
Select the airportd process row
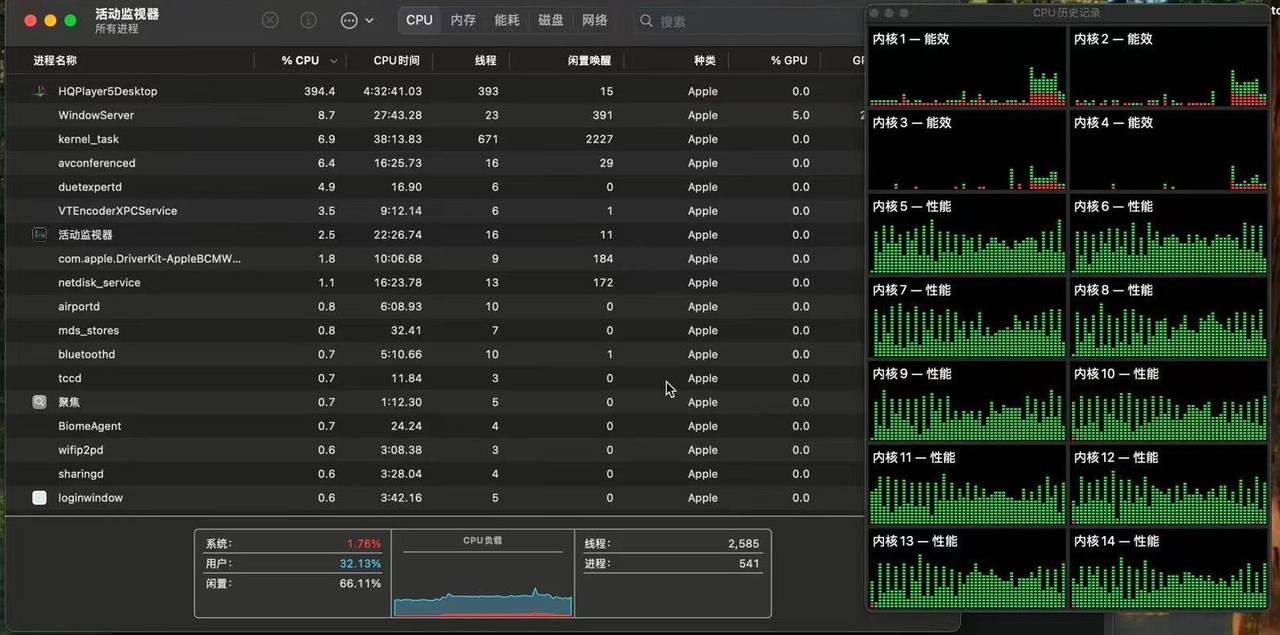(x=435, y=307)
